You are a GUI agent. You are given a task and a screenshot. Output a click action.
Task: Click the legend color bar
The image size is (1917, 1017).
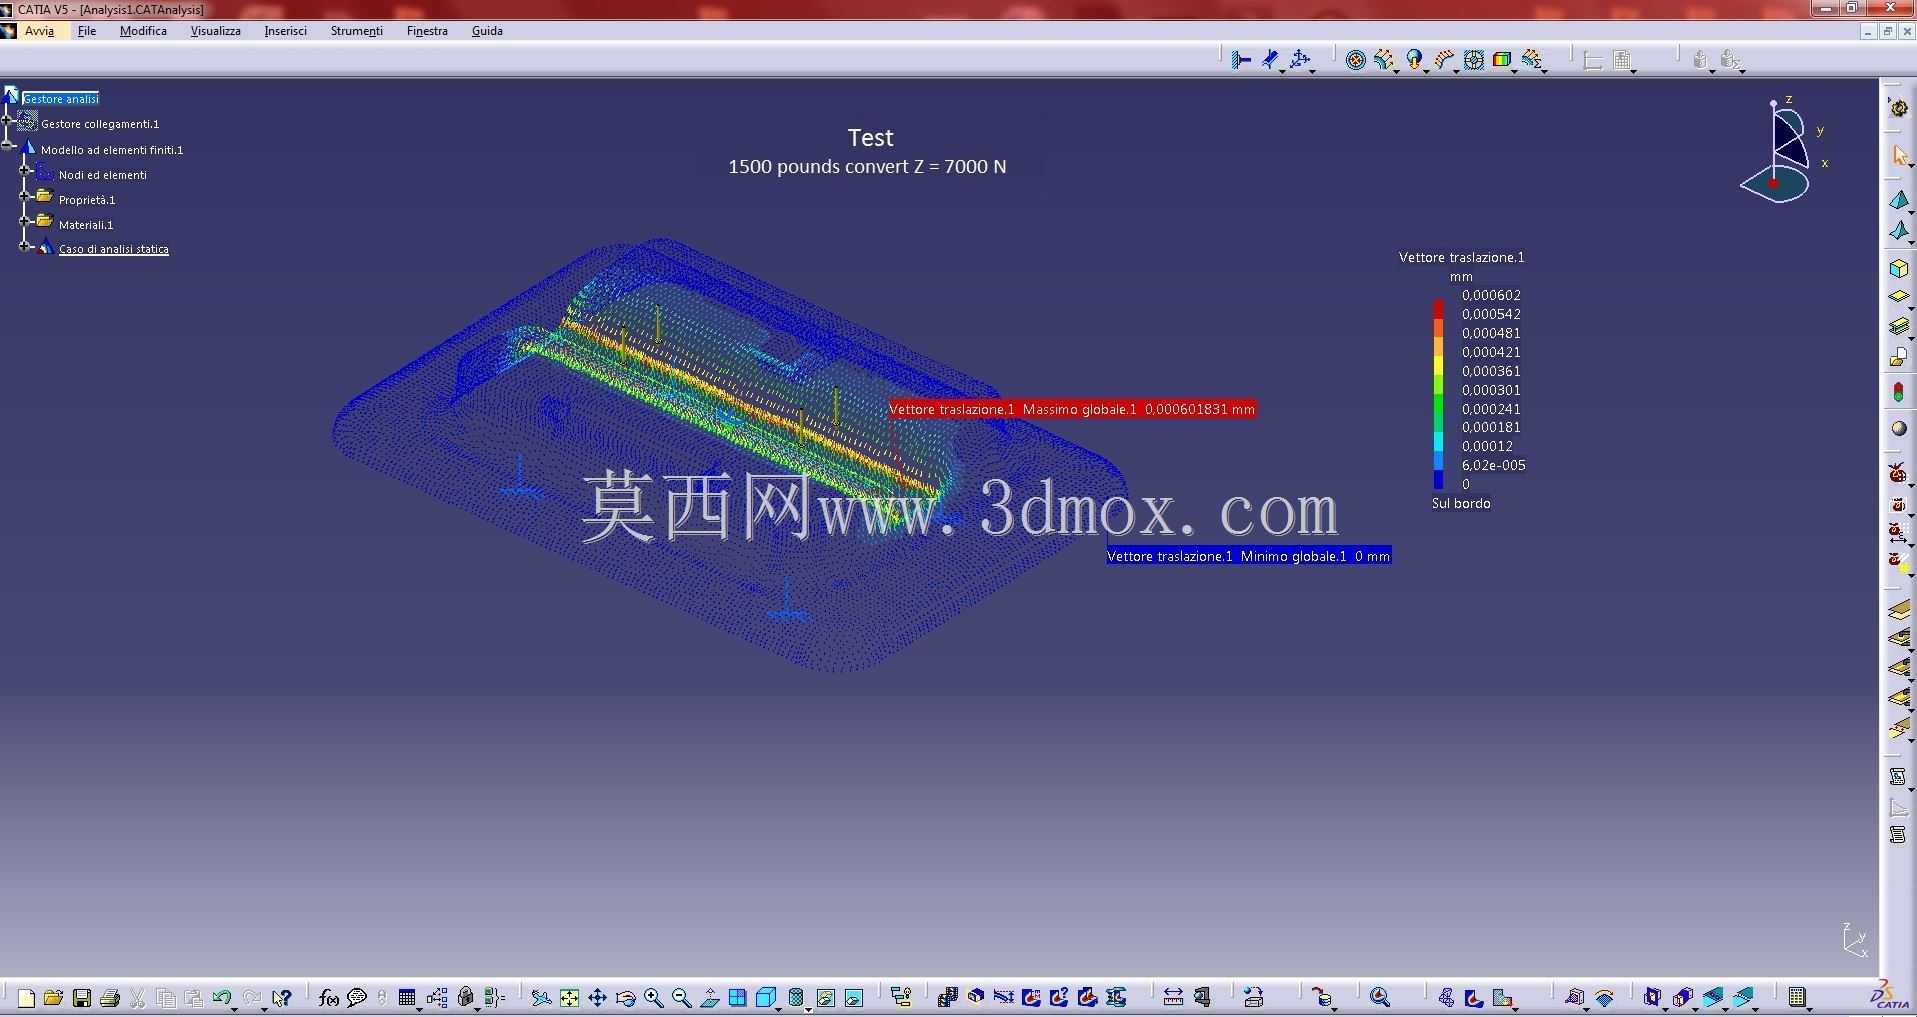(x=1438, y=394)
